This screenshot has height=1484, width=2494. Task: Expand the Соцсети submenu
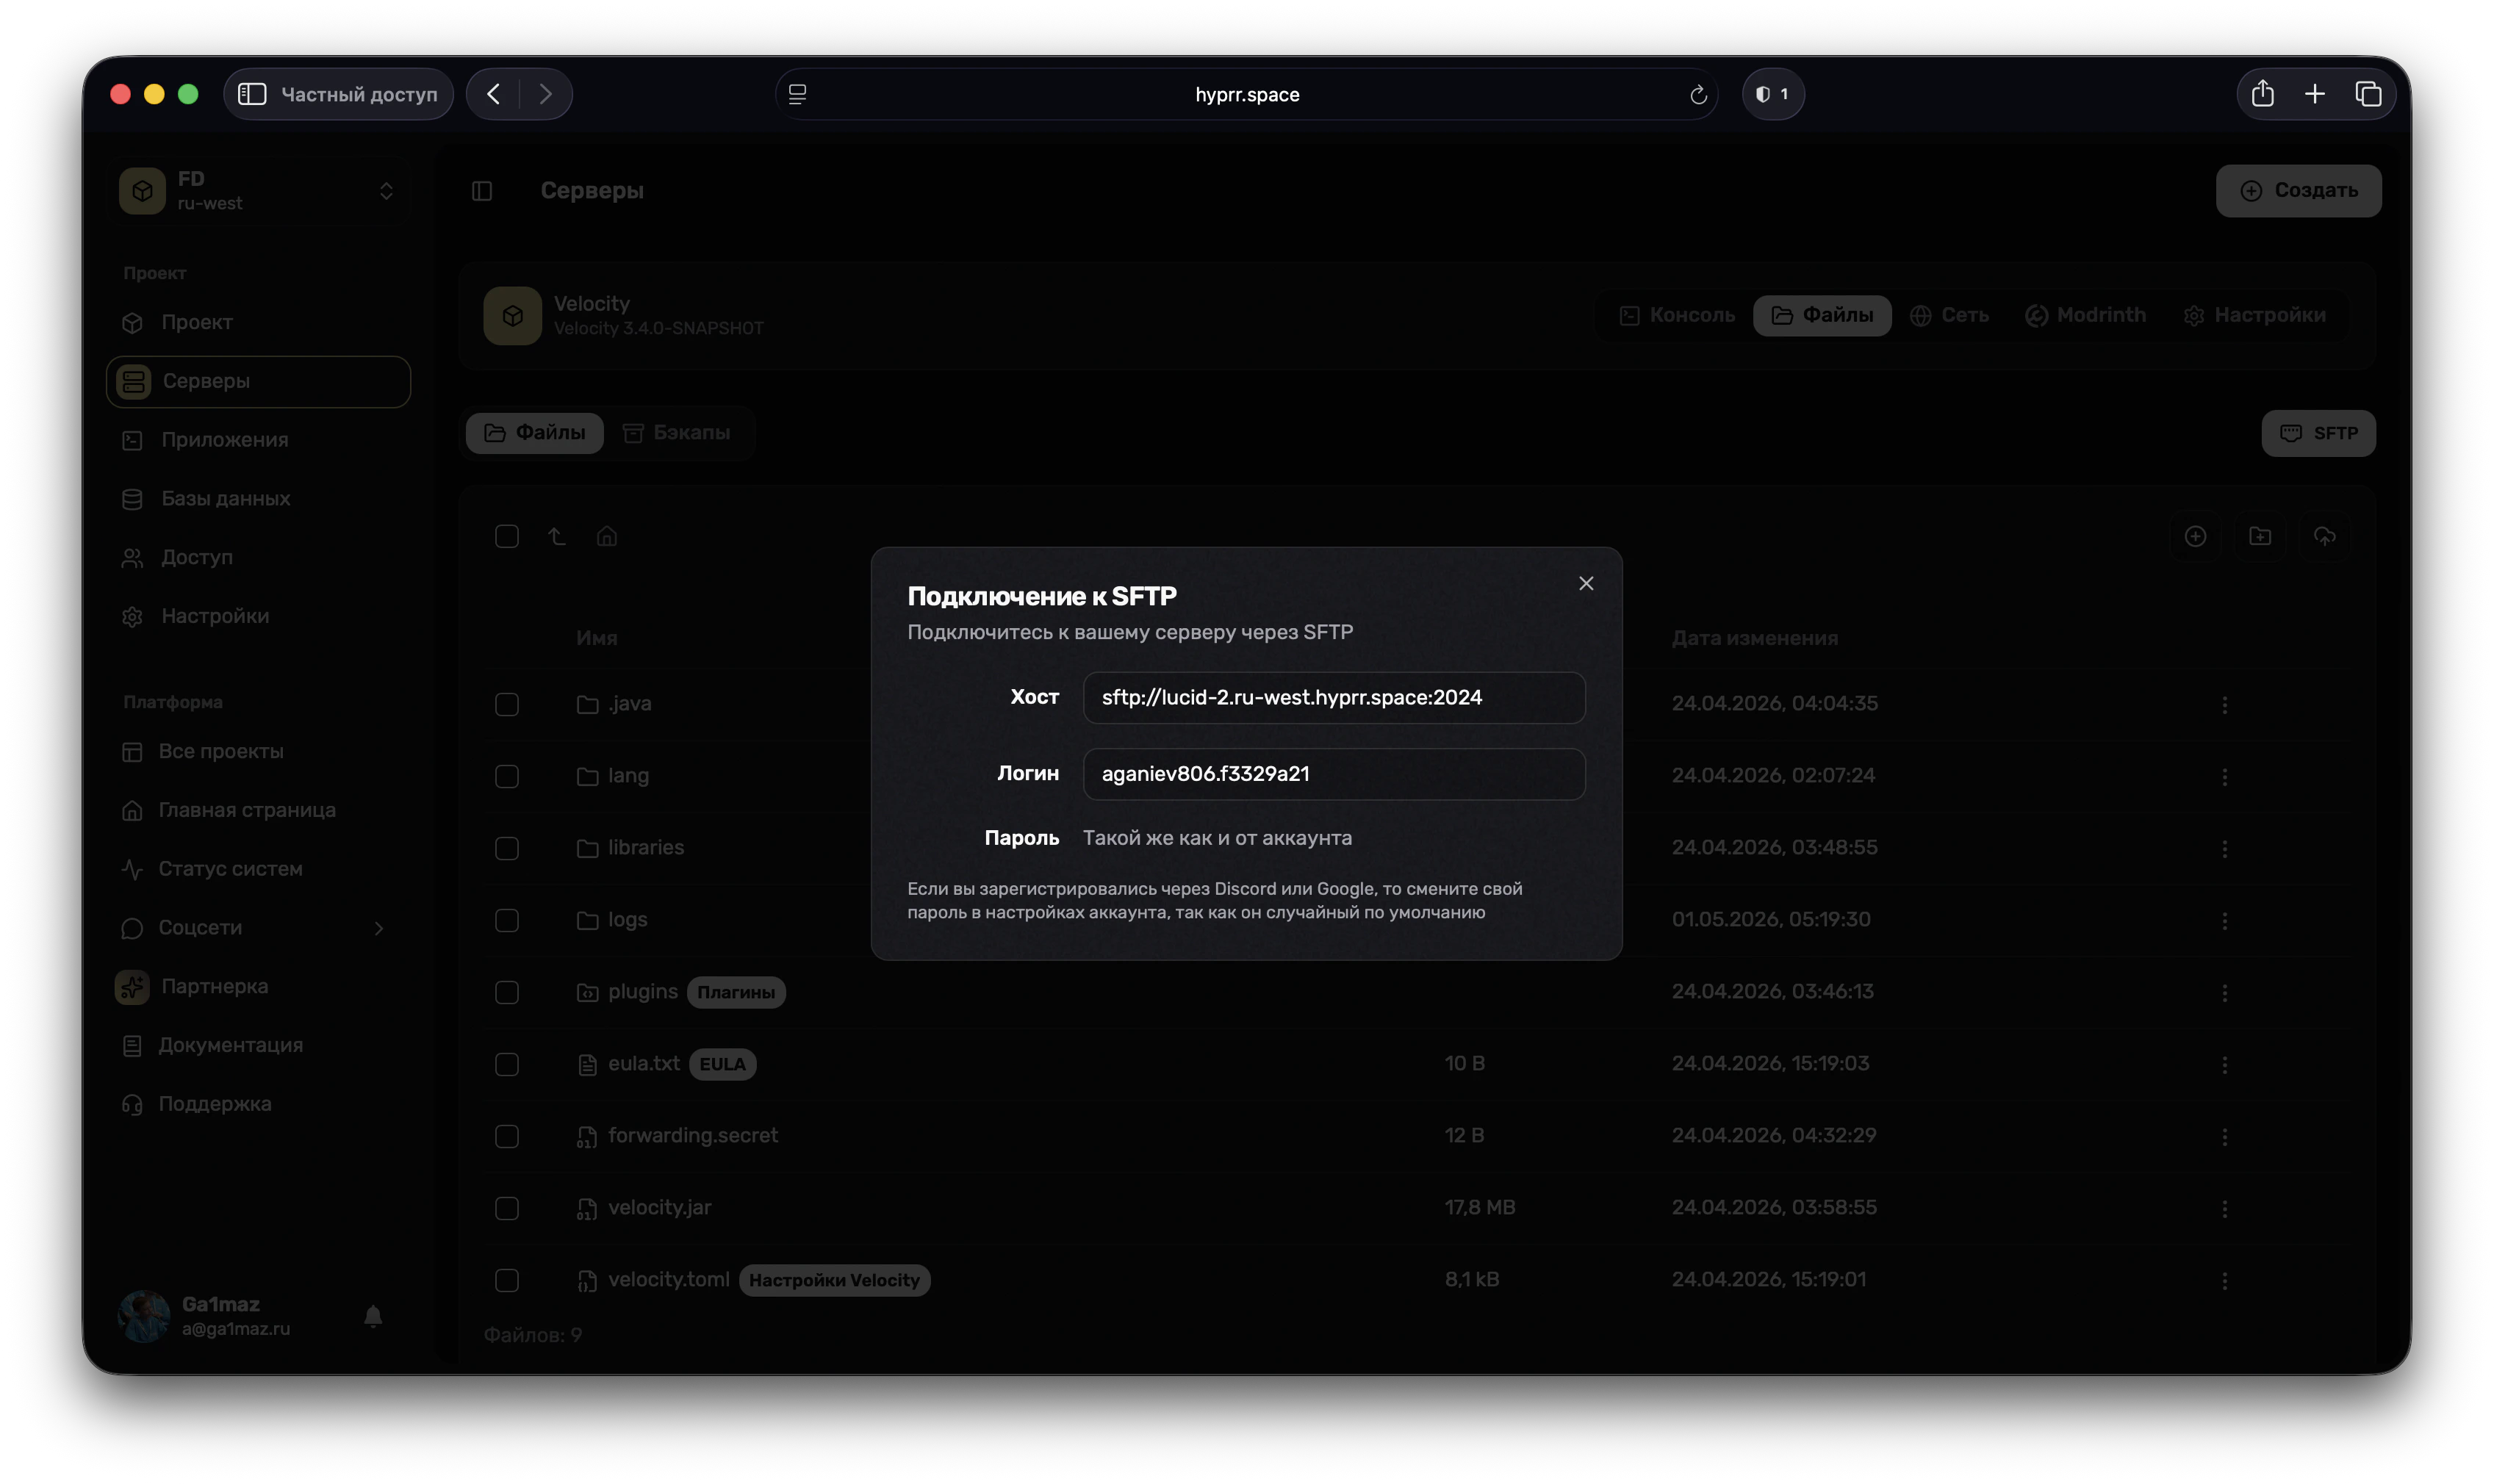click(259, 927)
